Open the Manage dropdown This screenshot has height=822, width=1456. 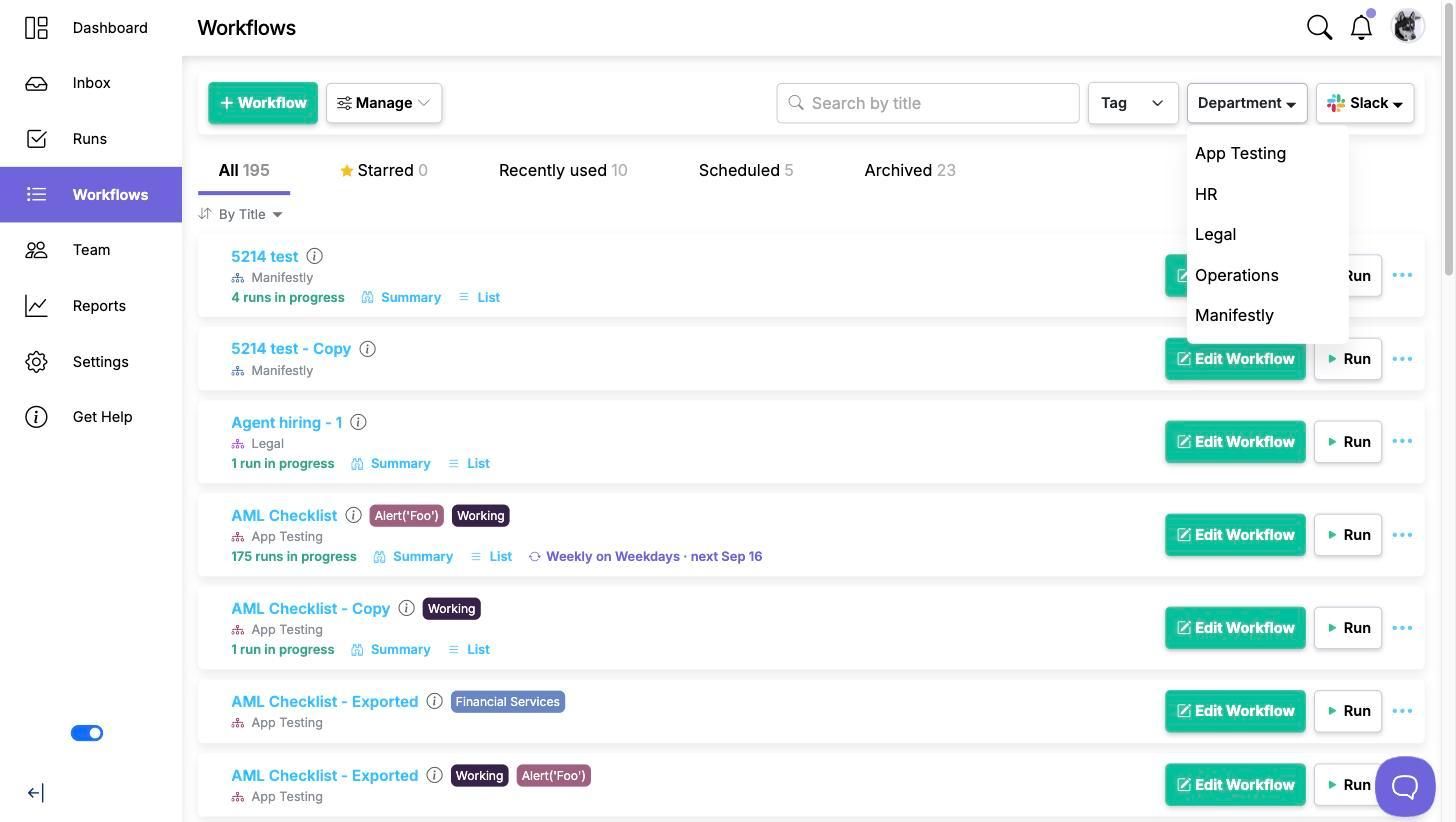pyautogui.click(x=384, y=103)
